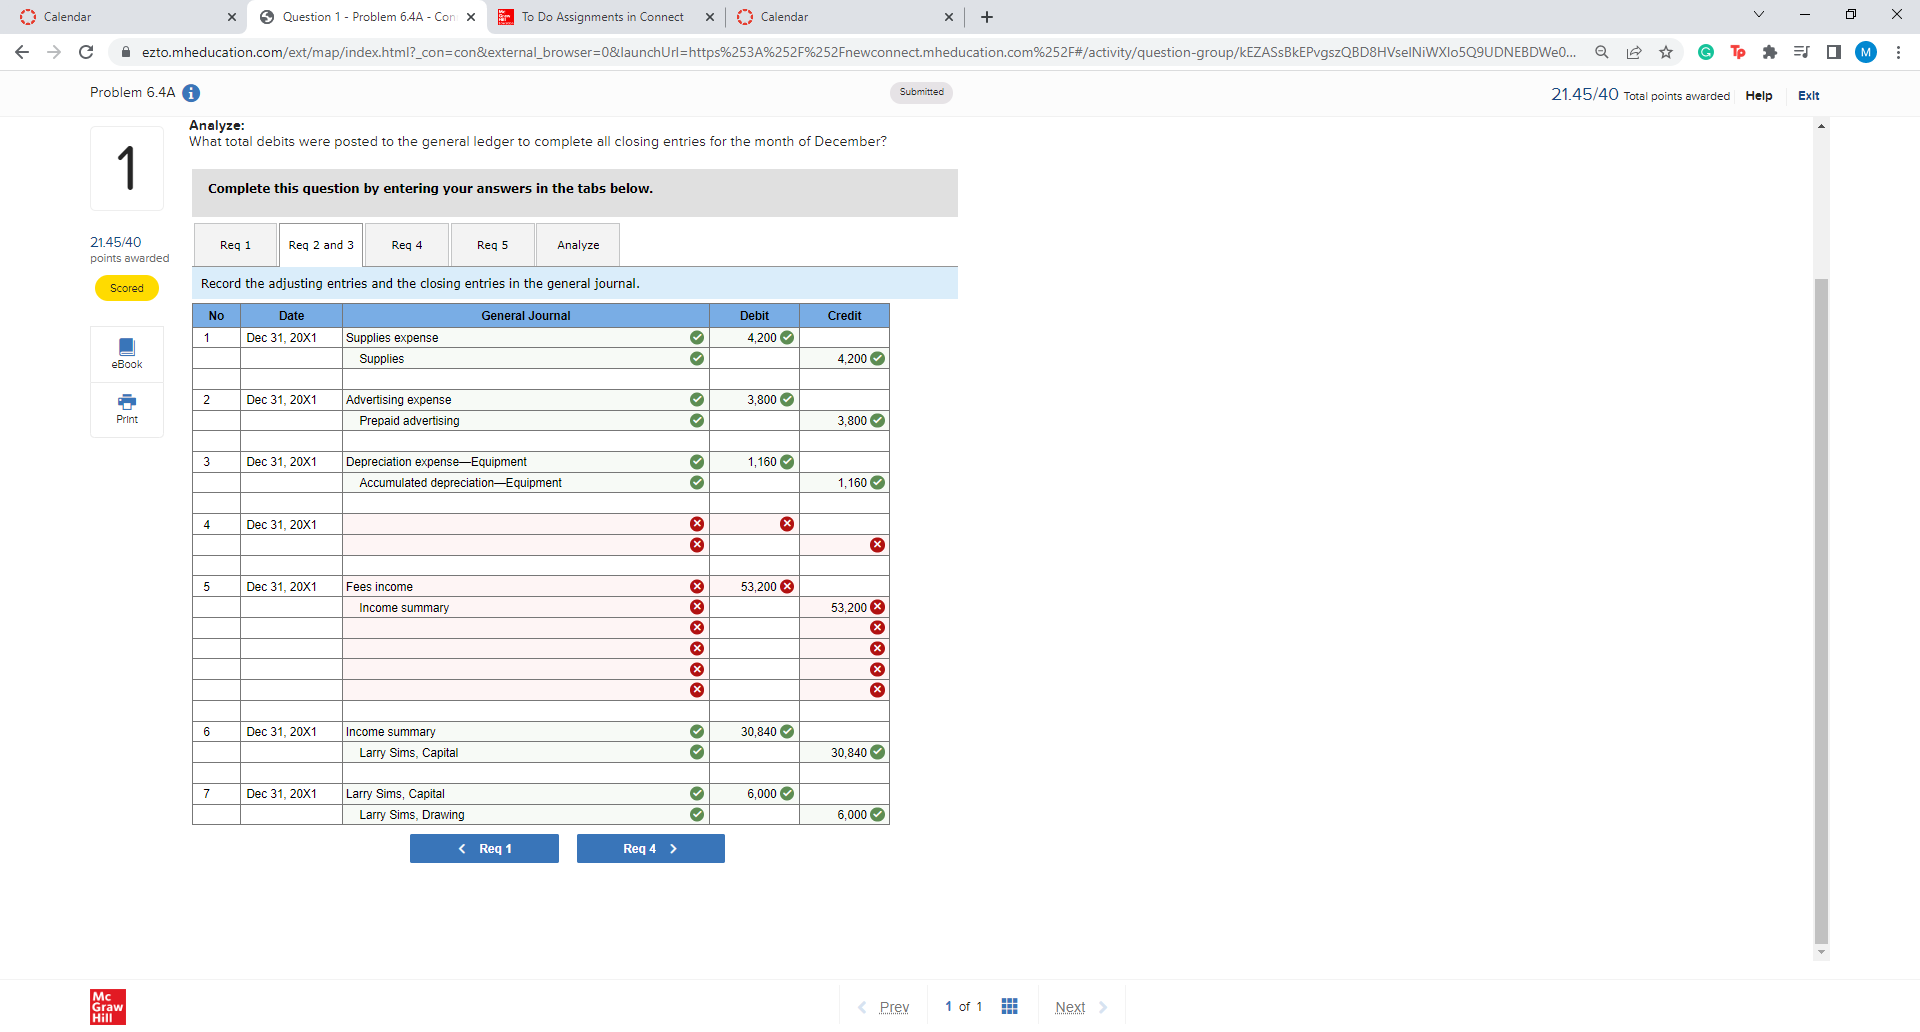Screen dimensions: 1920x1032
Task: Open the Analyze tab
Action: (578, 245)
